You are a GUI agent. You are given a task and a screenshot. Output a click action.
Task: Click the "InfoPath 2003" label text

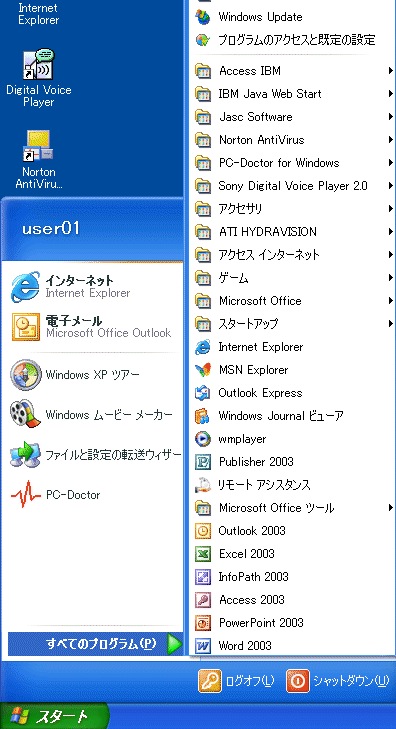point(253,577)
